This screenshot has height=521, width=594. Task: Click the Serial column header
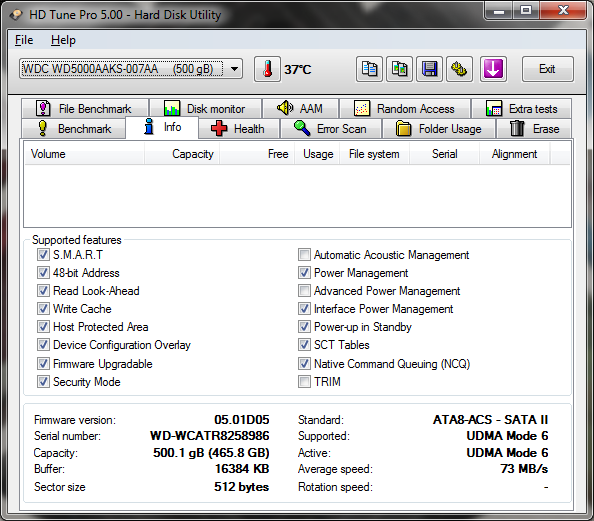pos(444,154)
